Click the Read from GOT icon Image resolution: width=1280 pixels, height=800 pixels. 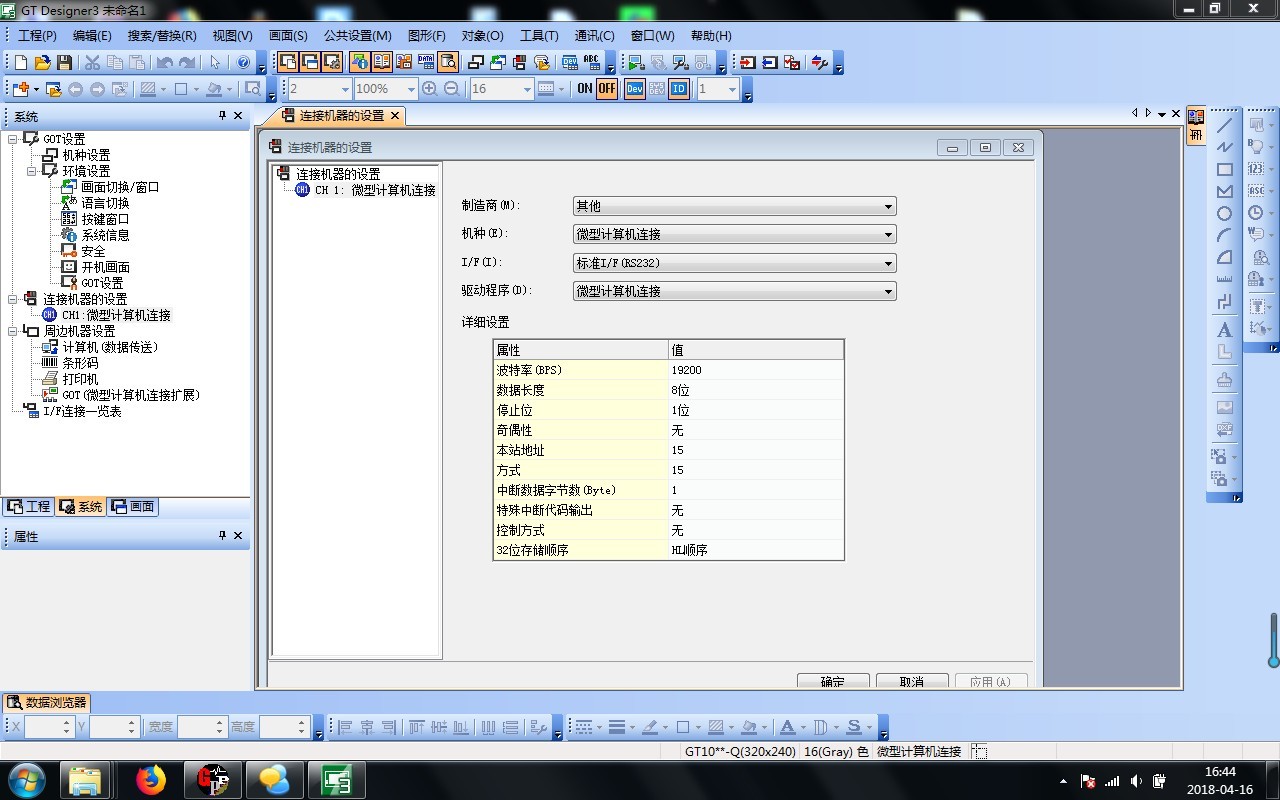770,62
